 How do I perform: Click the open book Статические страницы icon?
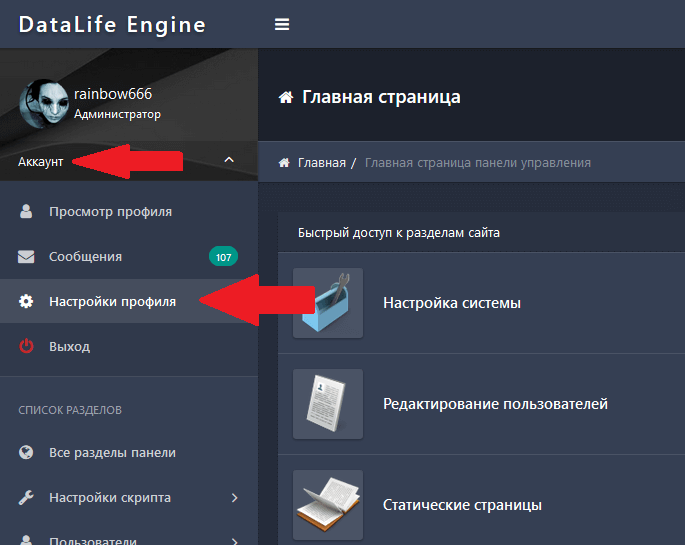(328, 505)
